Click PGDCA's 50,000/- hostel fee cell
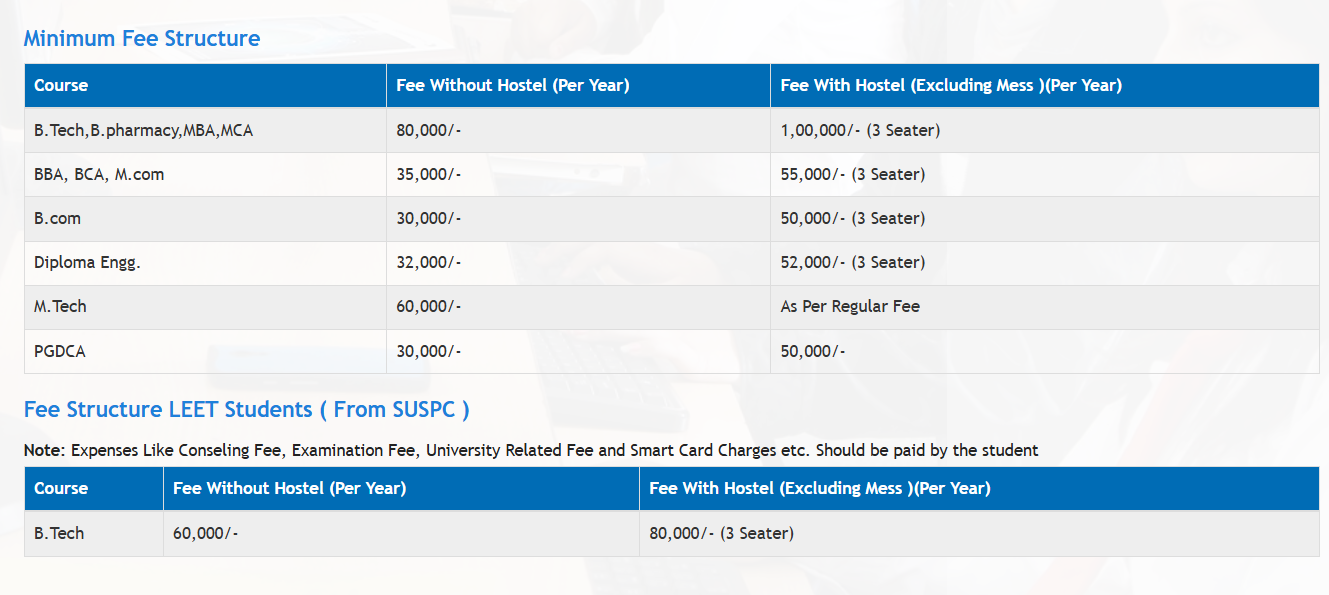The image size is (1329, 595). pyautogui.click(x=813, y=350)
